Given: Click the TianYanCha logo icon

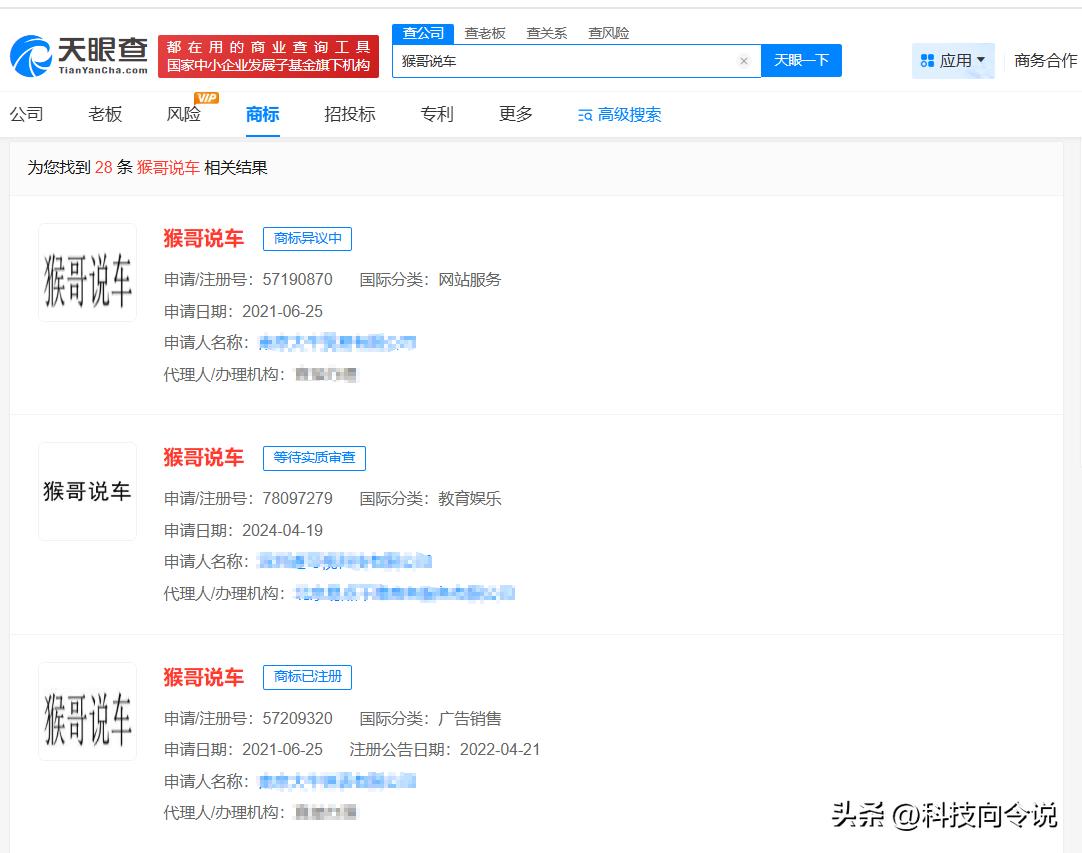Looking at the screenshot, I should click(31, 57).
